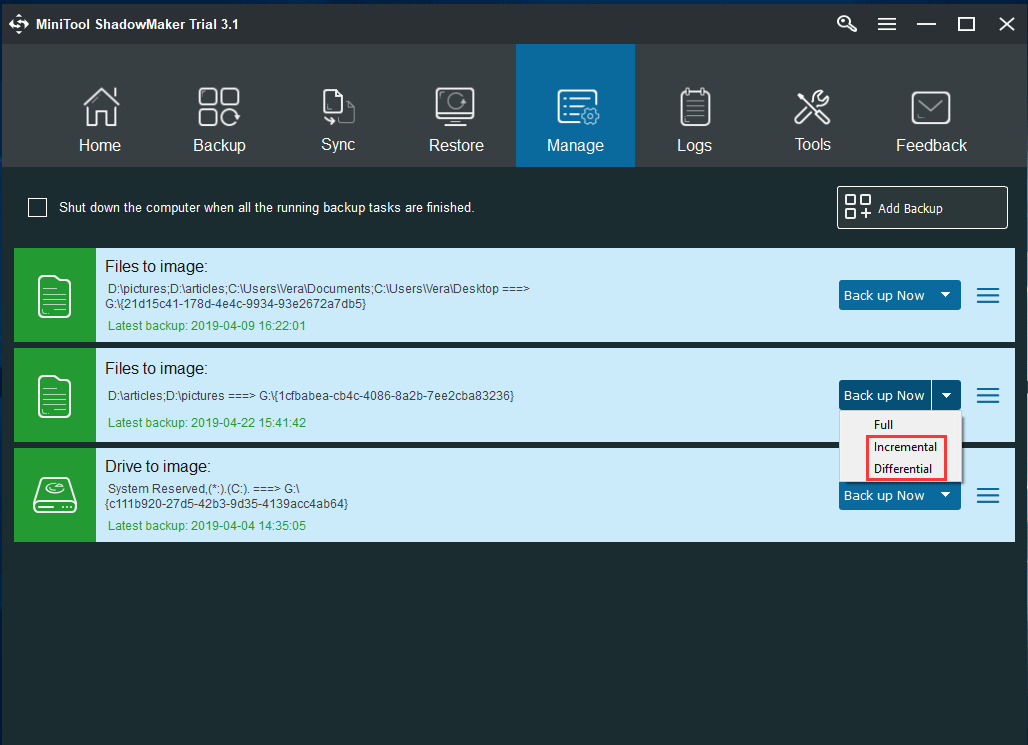Viewport: 1028px width, 745px height.
Task: Click file icon of 2019-04-09 backup task
Action: click(x=54, y=296)
